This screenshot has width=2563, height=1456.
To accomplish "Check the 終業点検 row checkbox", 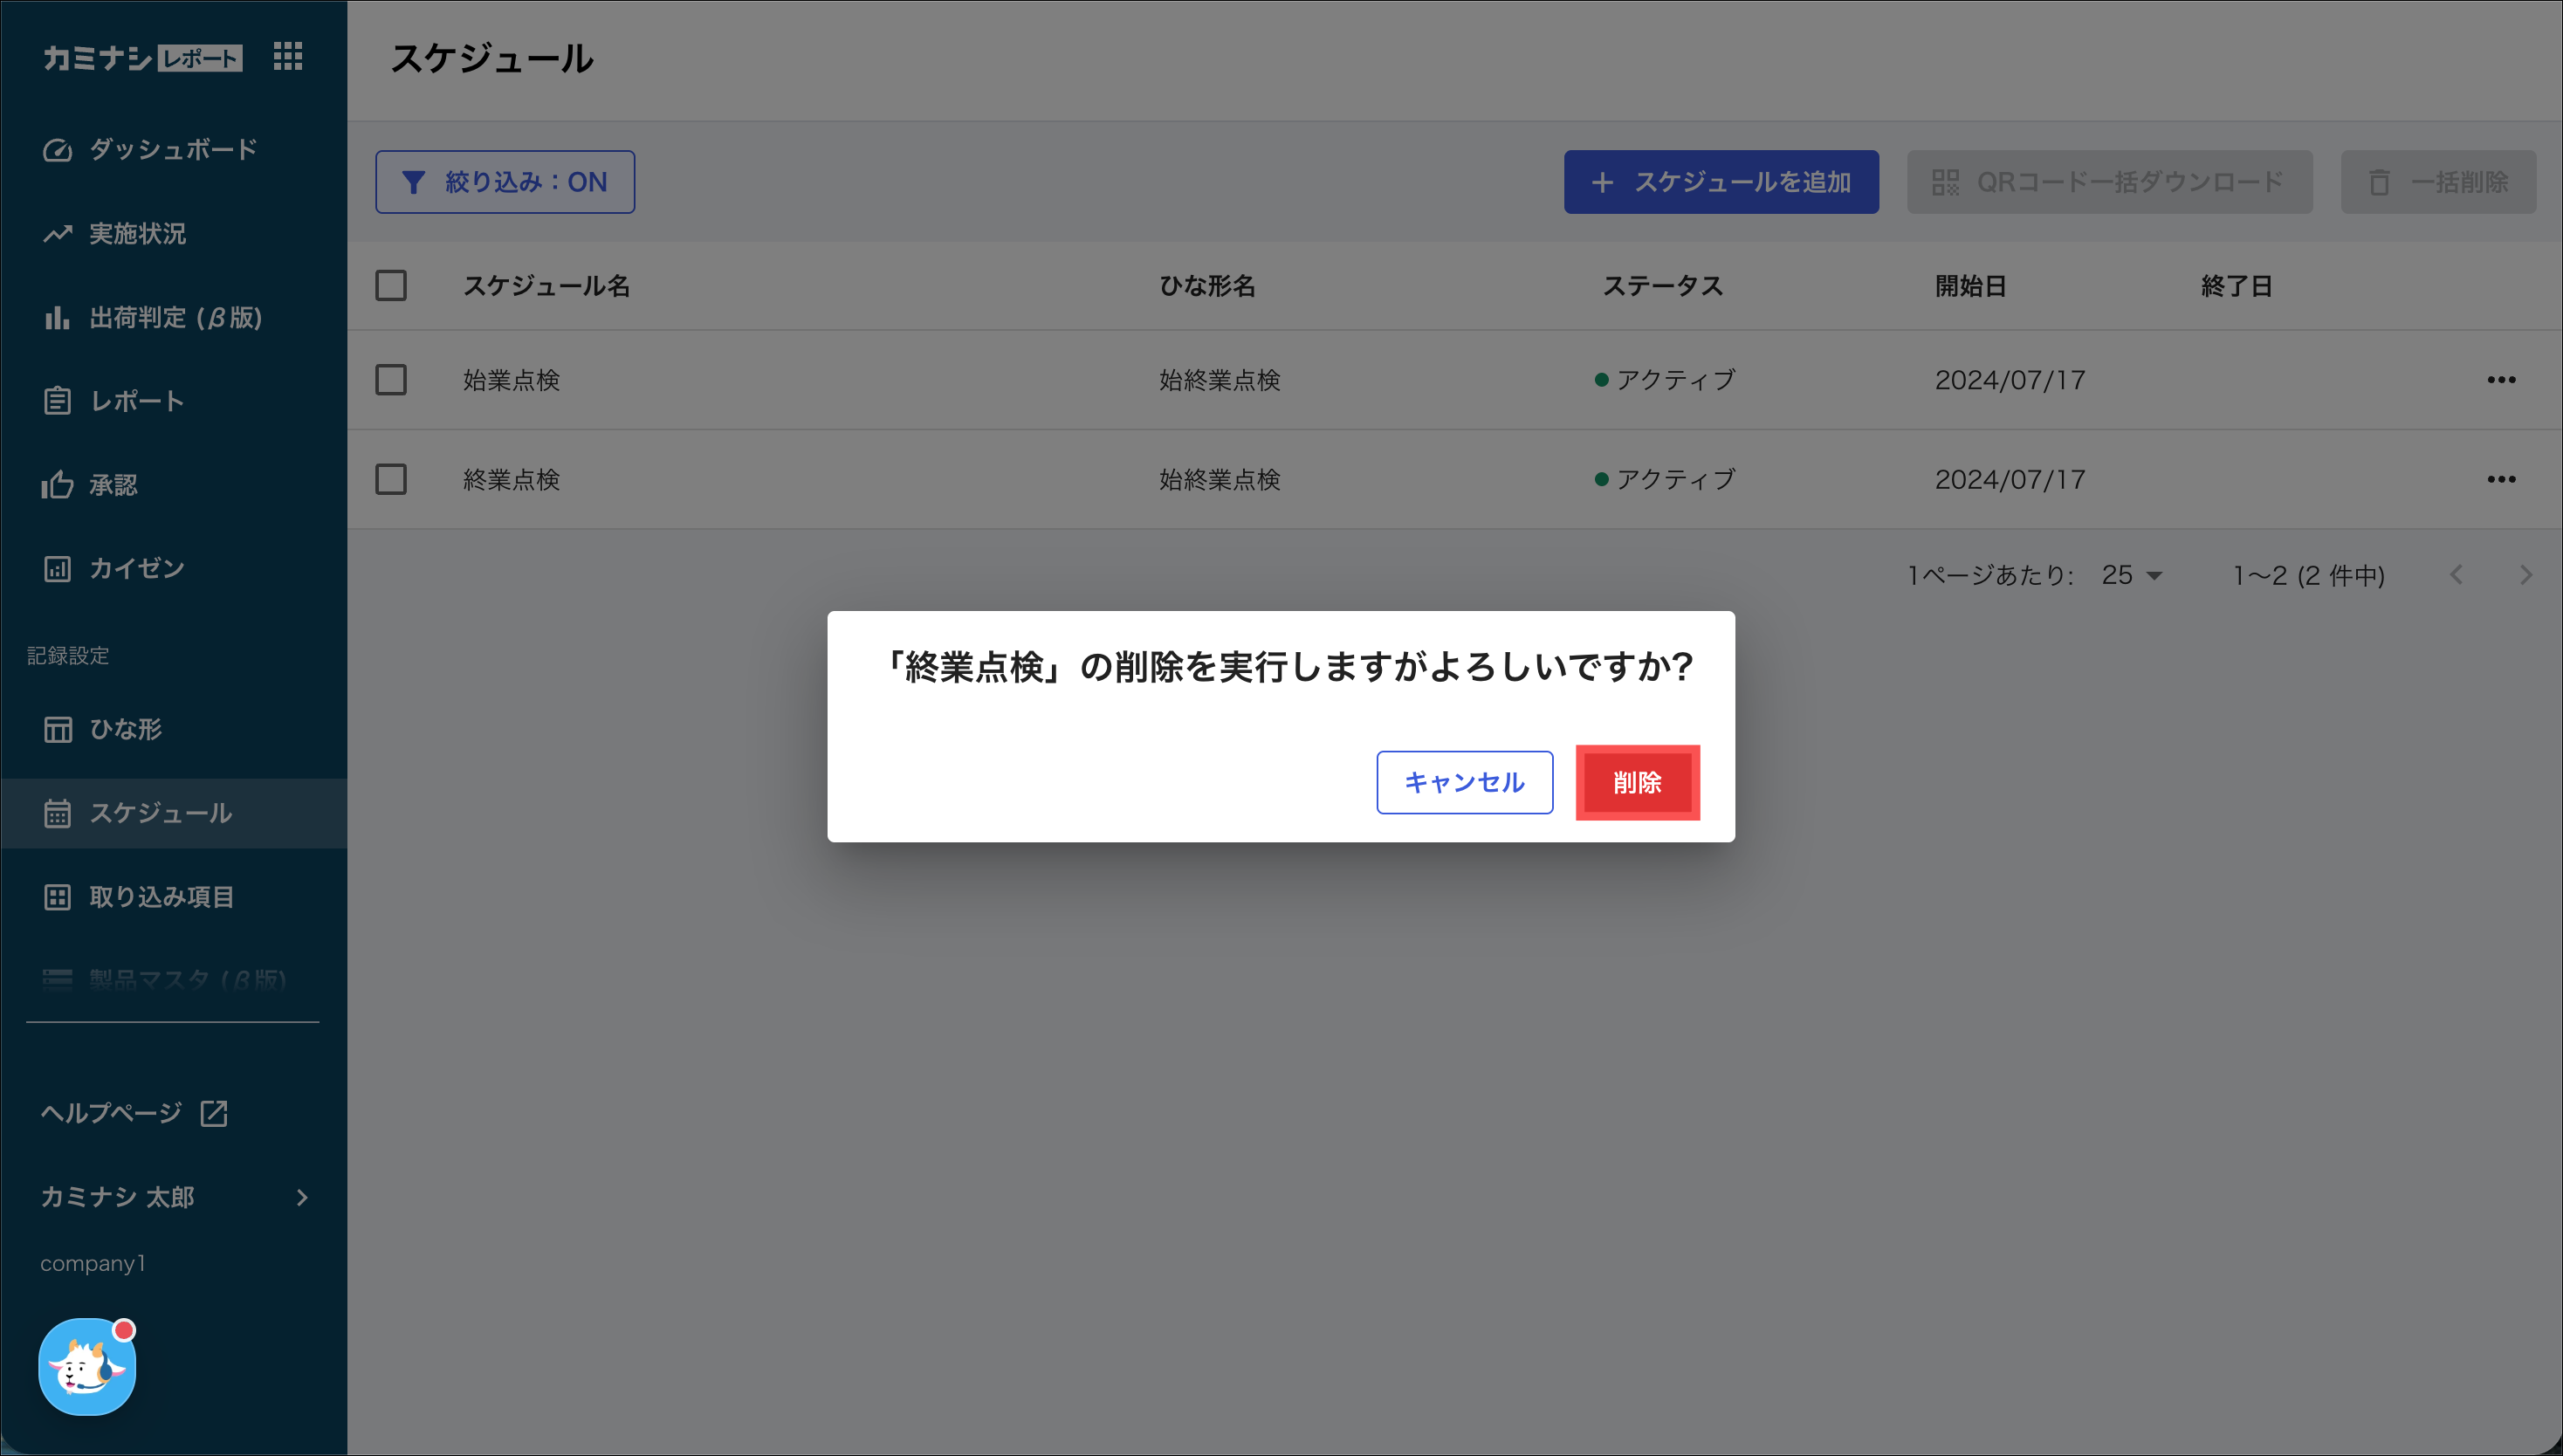I will click(391, 480).
